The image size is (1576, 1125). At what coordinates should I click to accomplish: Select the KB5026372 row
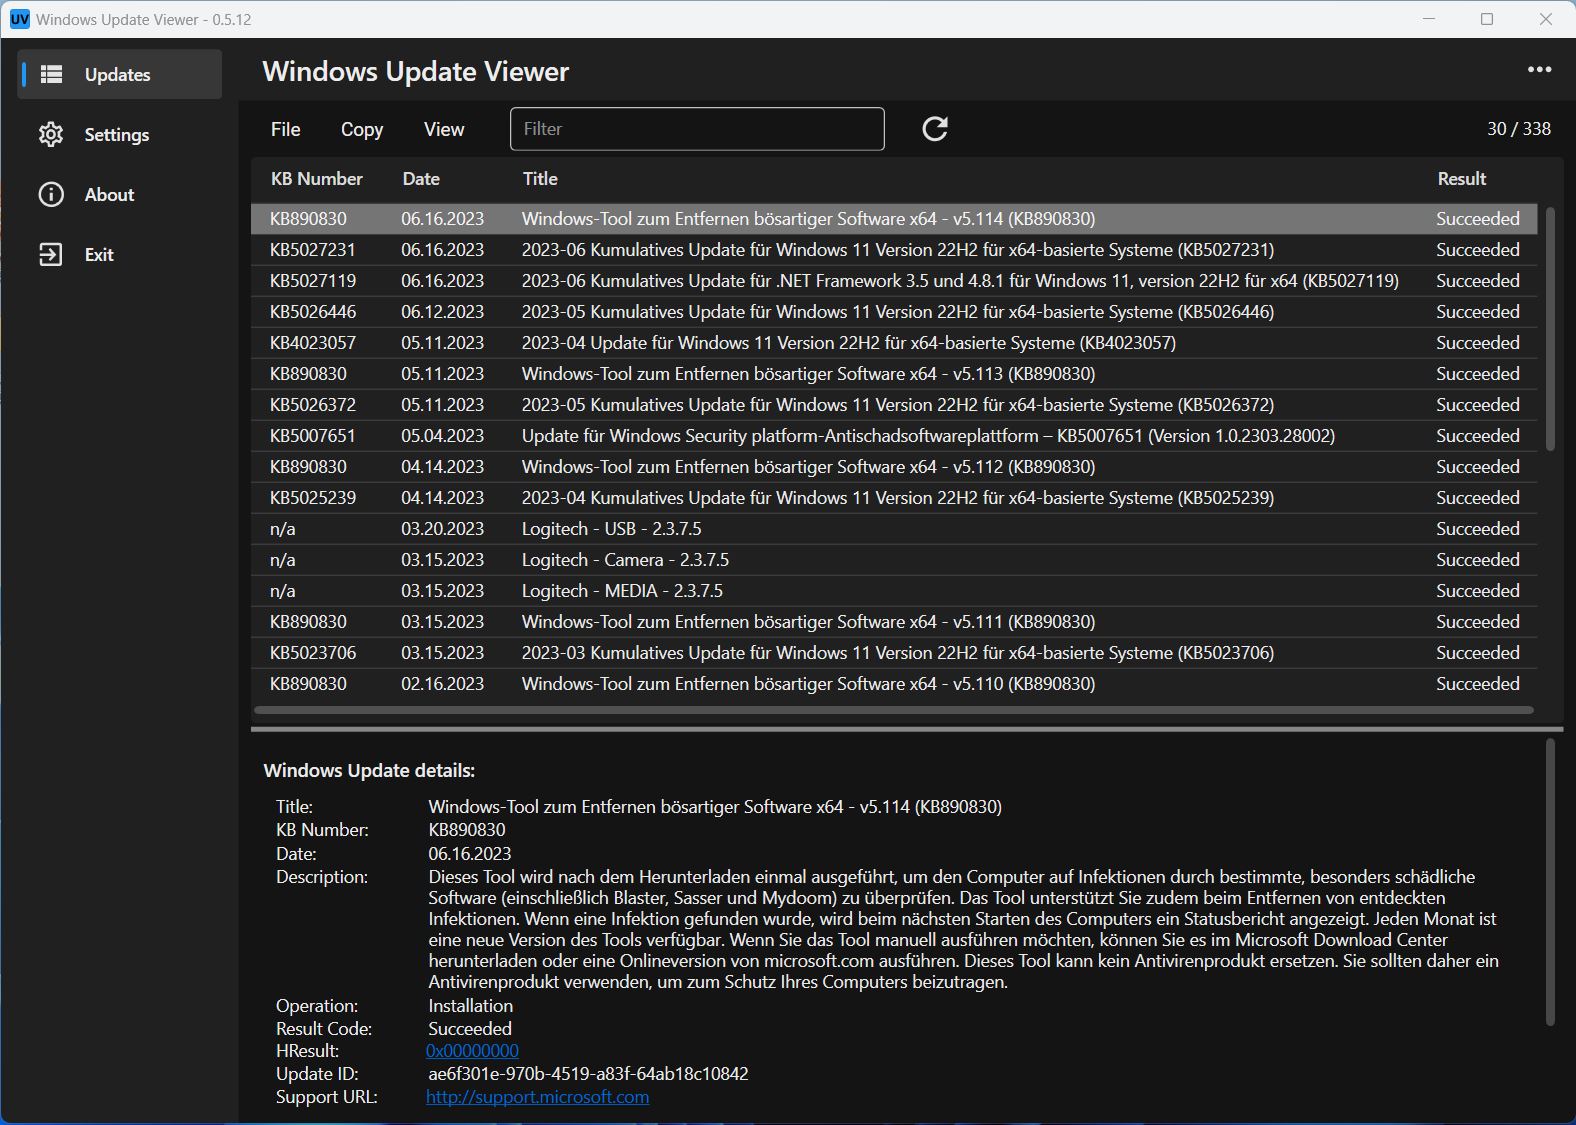(x=894, y=405)
